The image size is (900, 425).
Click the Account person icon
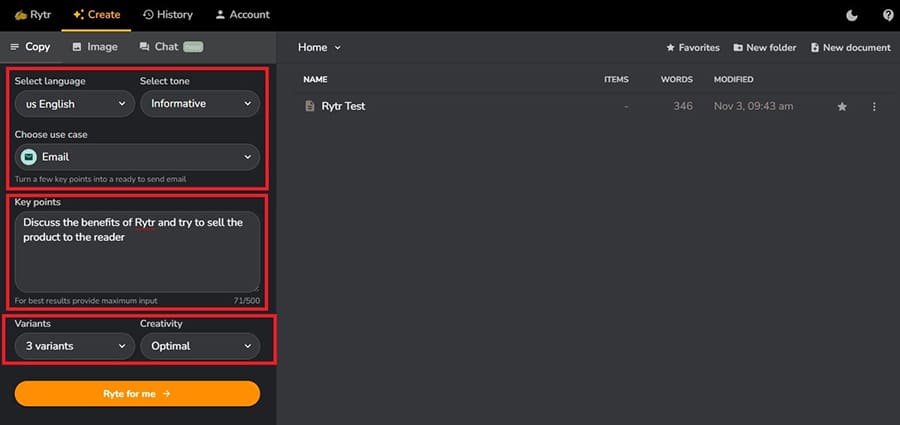click(x=220, y=15)
